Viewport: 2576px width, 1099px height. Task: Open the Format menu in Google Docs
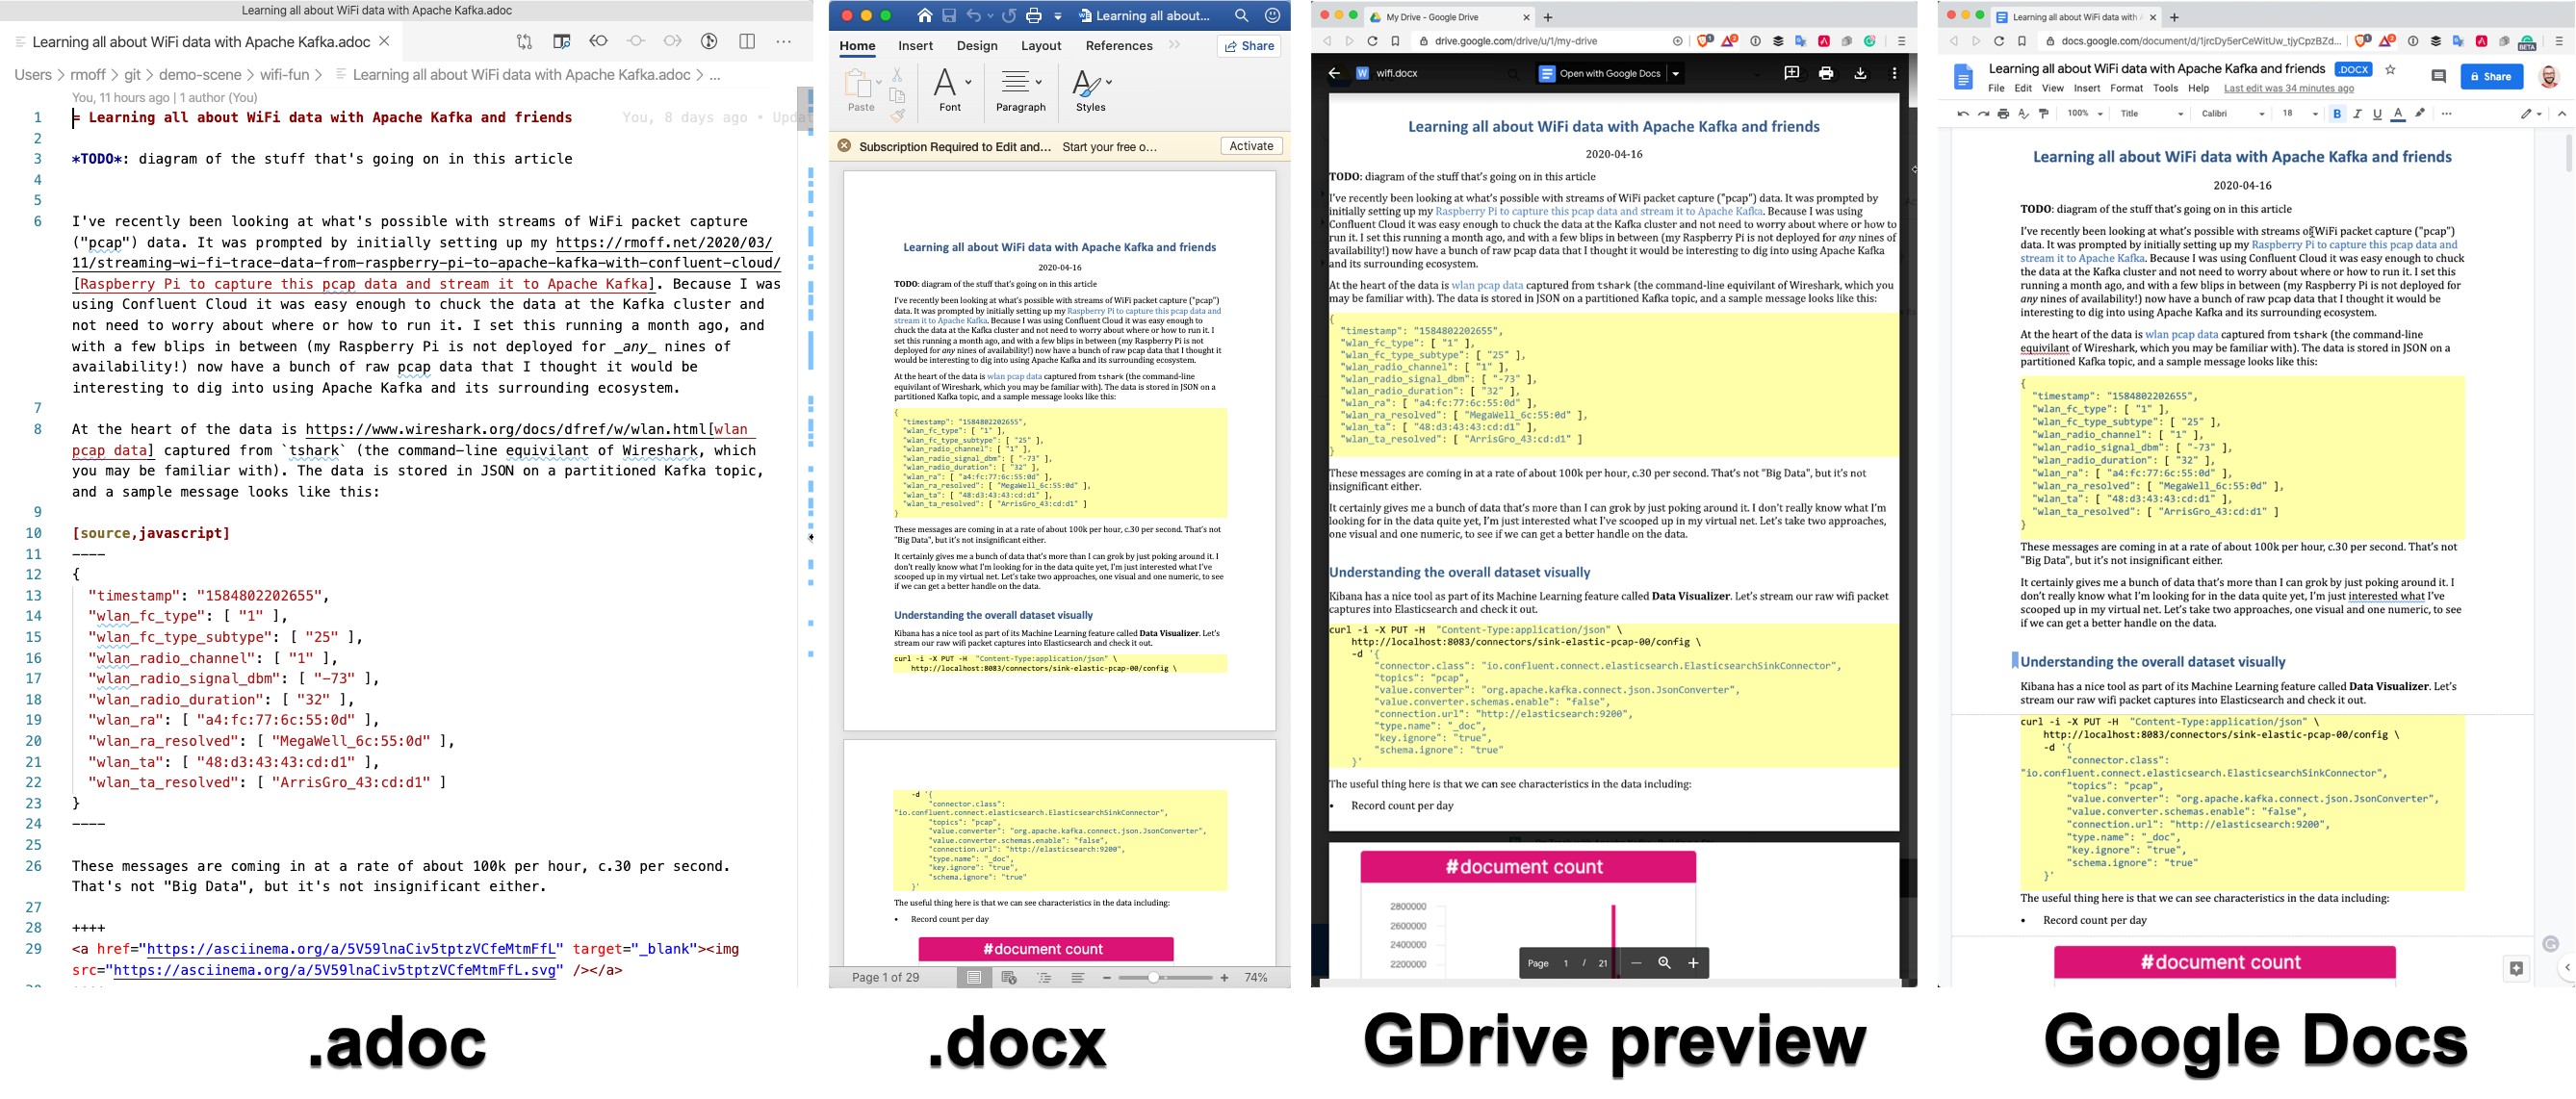coord(2126,89)
